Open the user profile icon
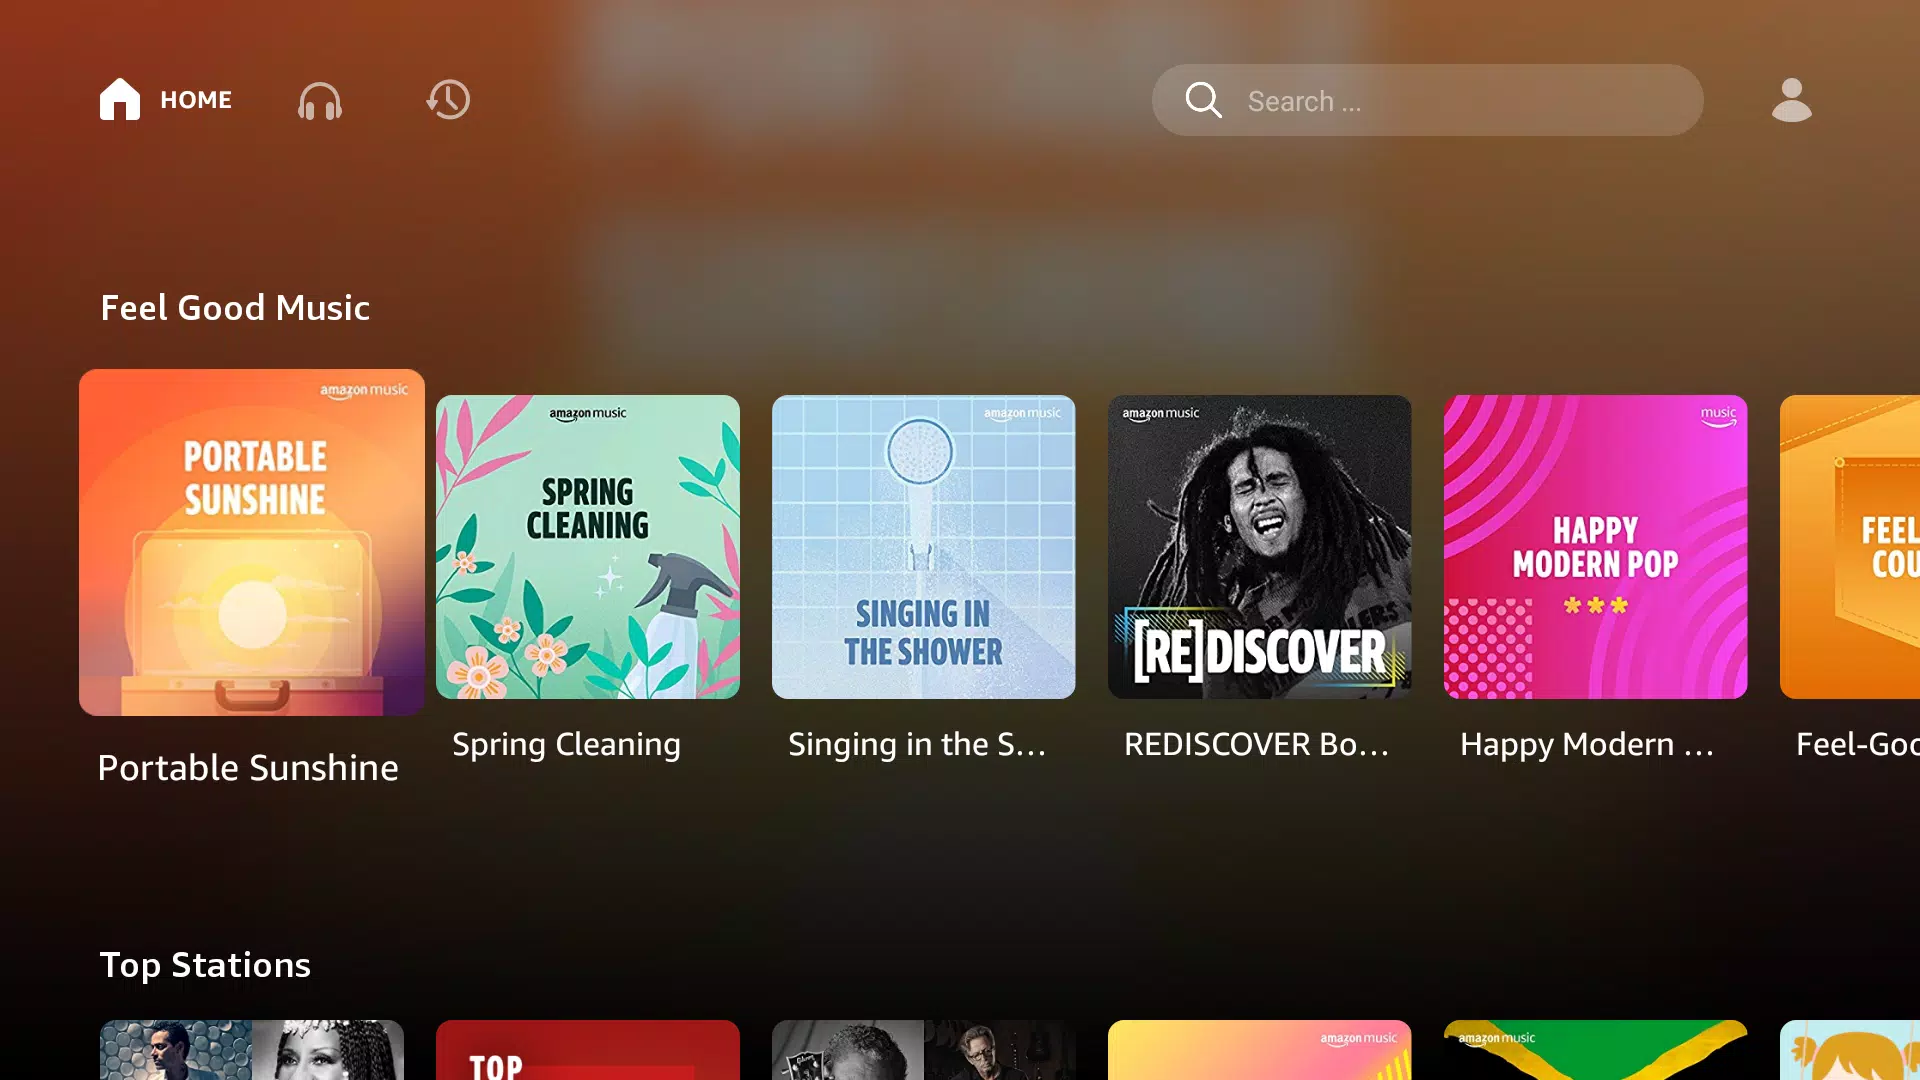 coord(1789,99)
